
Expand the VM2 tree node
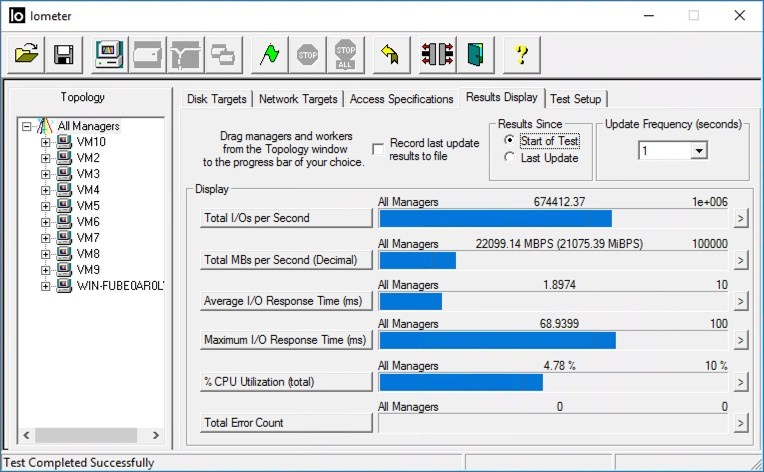tap(45, 158)
